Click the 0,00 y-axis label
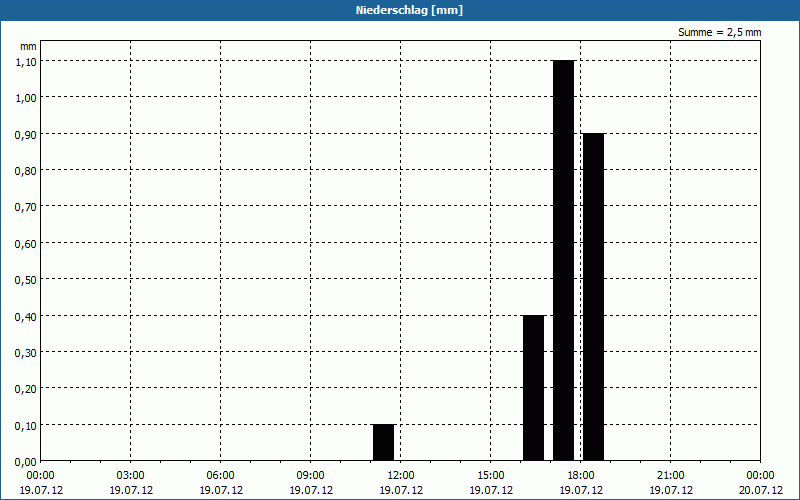The height and width of the screenshot is (500, 800). click(26, 462)
